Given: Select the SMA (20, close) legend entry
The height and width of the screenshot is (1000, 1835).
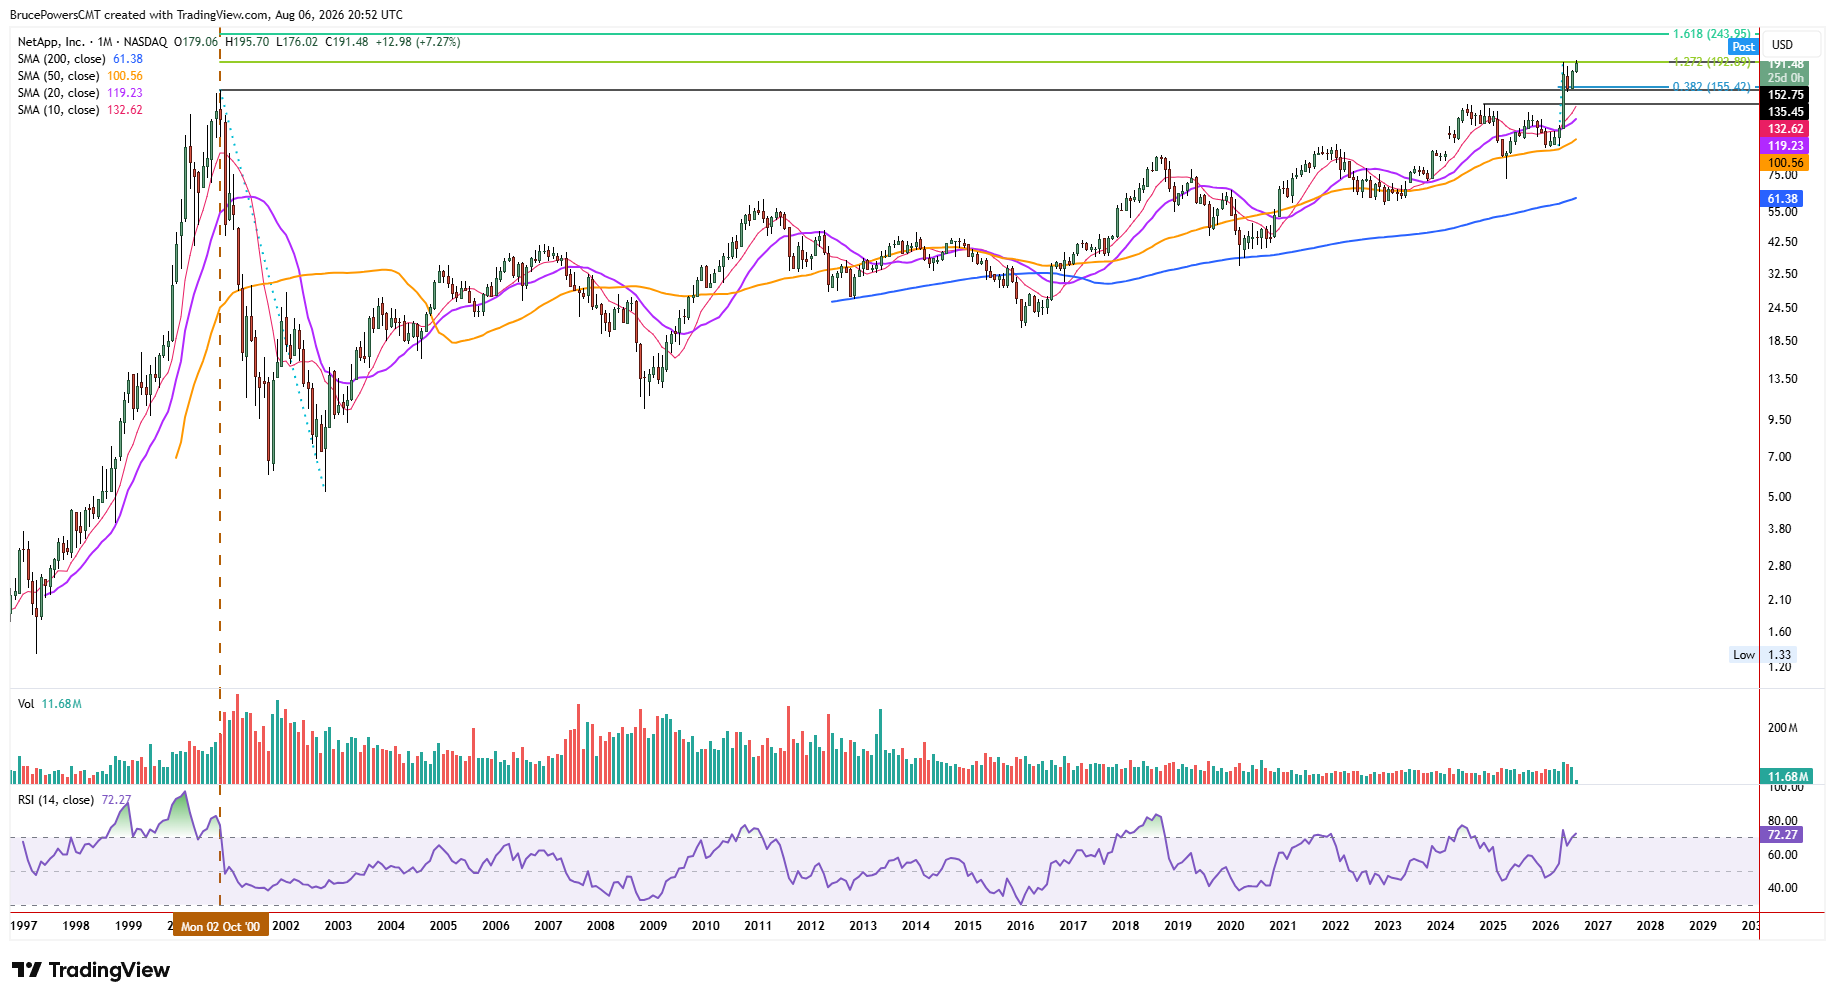Looking at the screenshot, I should [x=80, y=93].
